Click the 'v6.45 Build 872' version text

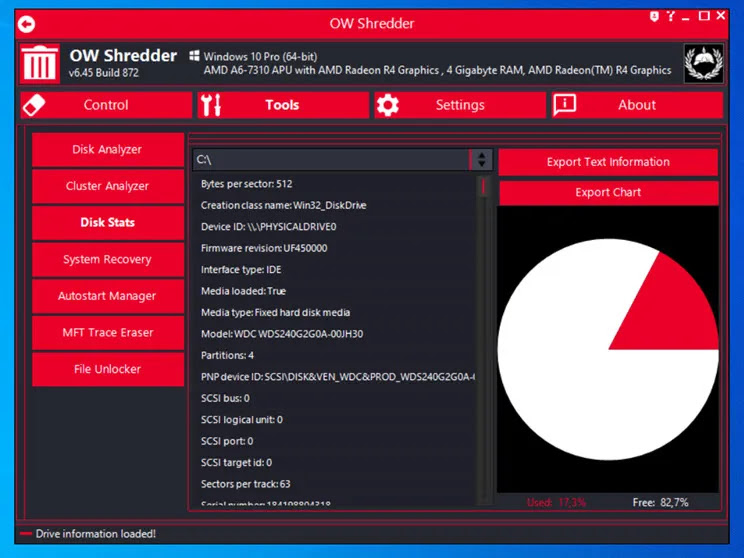(104, 73)
